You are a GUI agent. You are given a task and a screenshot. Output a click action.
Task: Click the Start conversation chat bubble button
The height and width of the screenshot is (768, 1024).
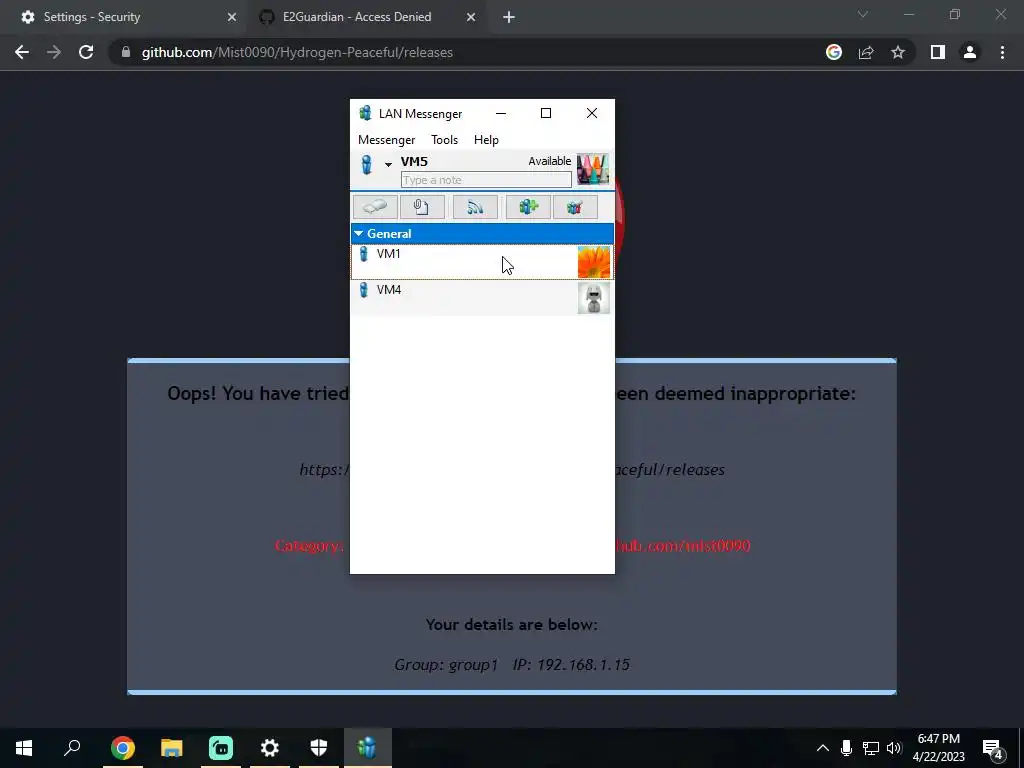click(x=375, y=207)
